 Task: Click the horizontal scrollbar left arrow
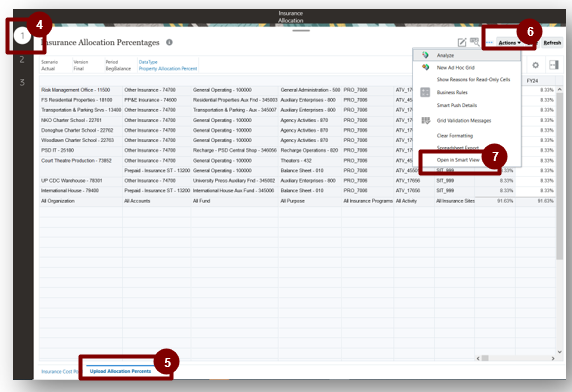pyautogui.click(x=478, y=358)
